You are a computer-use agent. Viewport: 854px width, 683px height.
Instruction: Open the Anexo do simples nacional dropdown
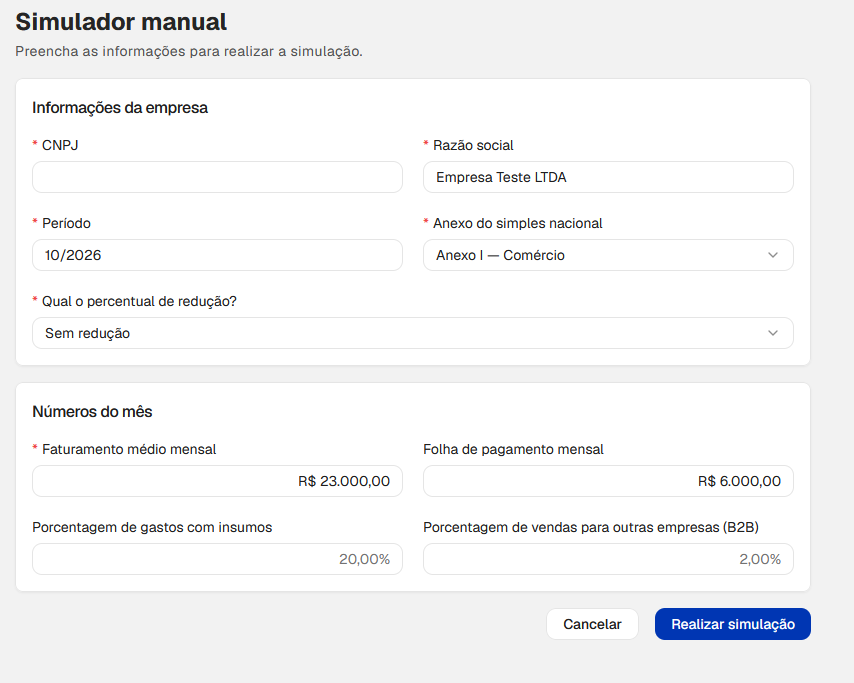[608, 255]
